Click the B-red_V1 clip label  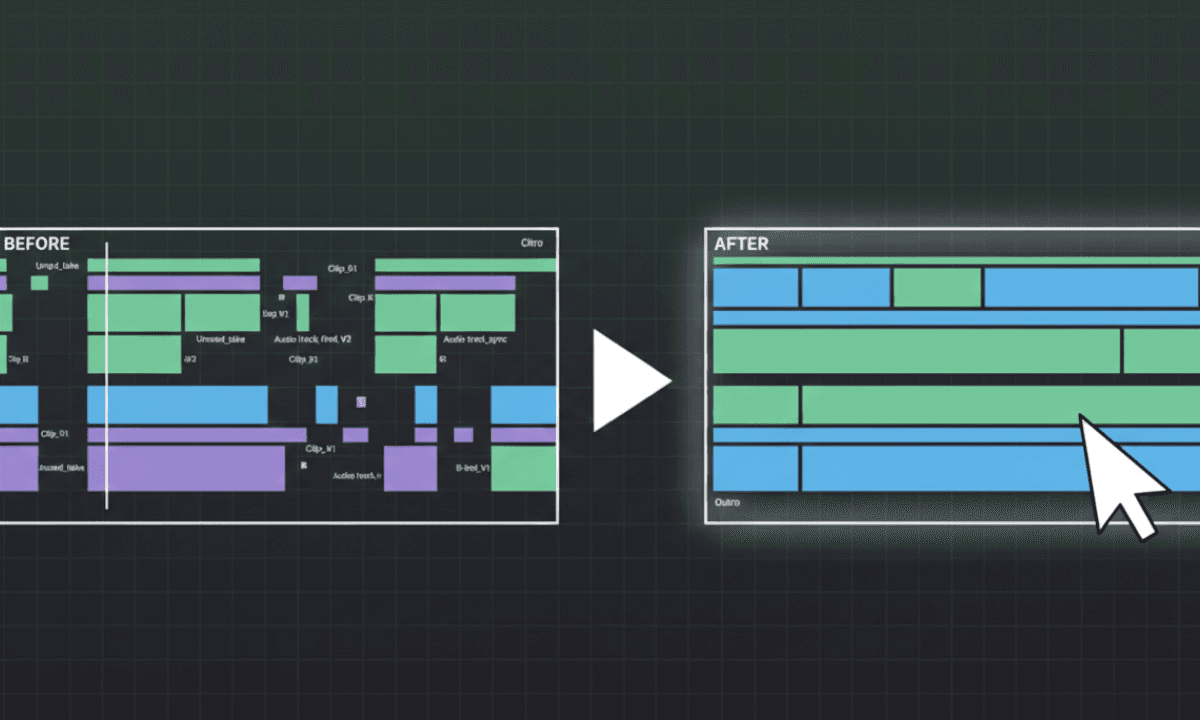tap(471, 467)
